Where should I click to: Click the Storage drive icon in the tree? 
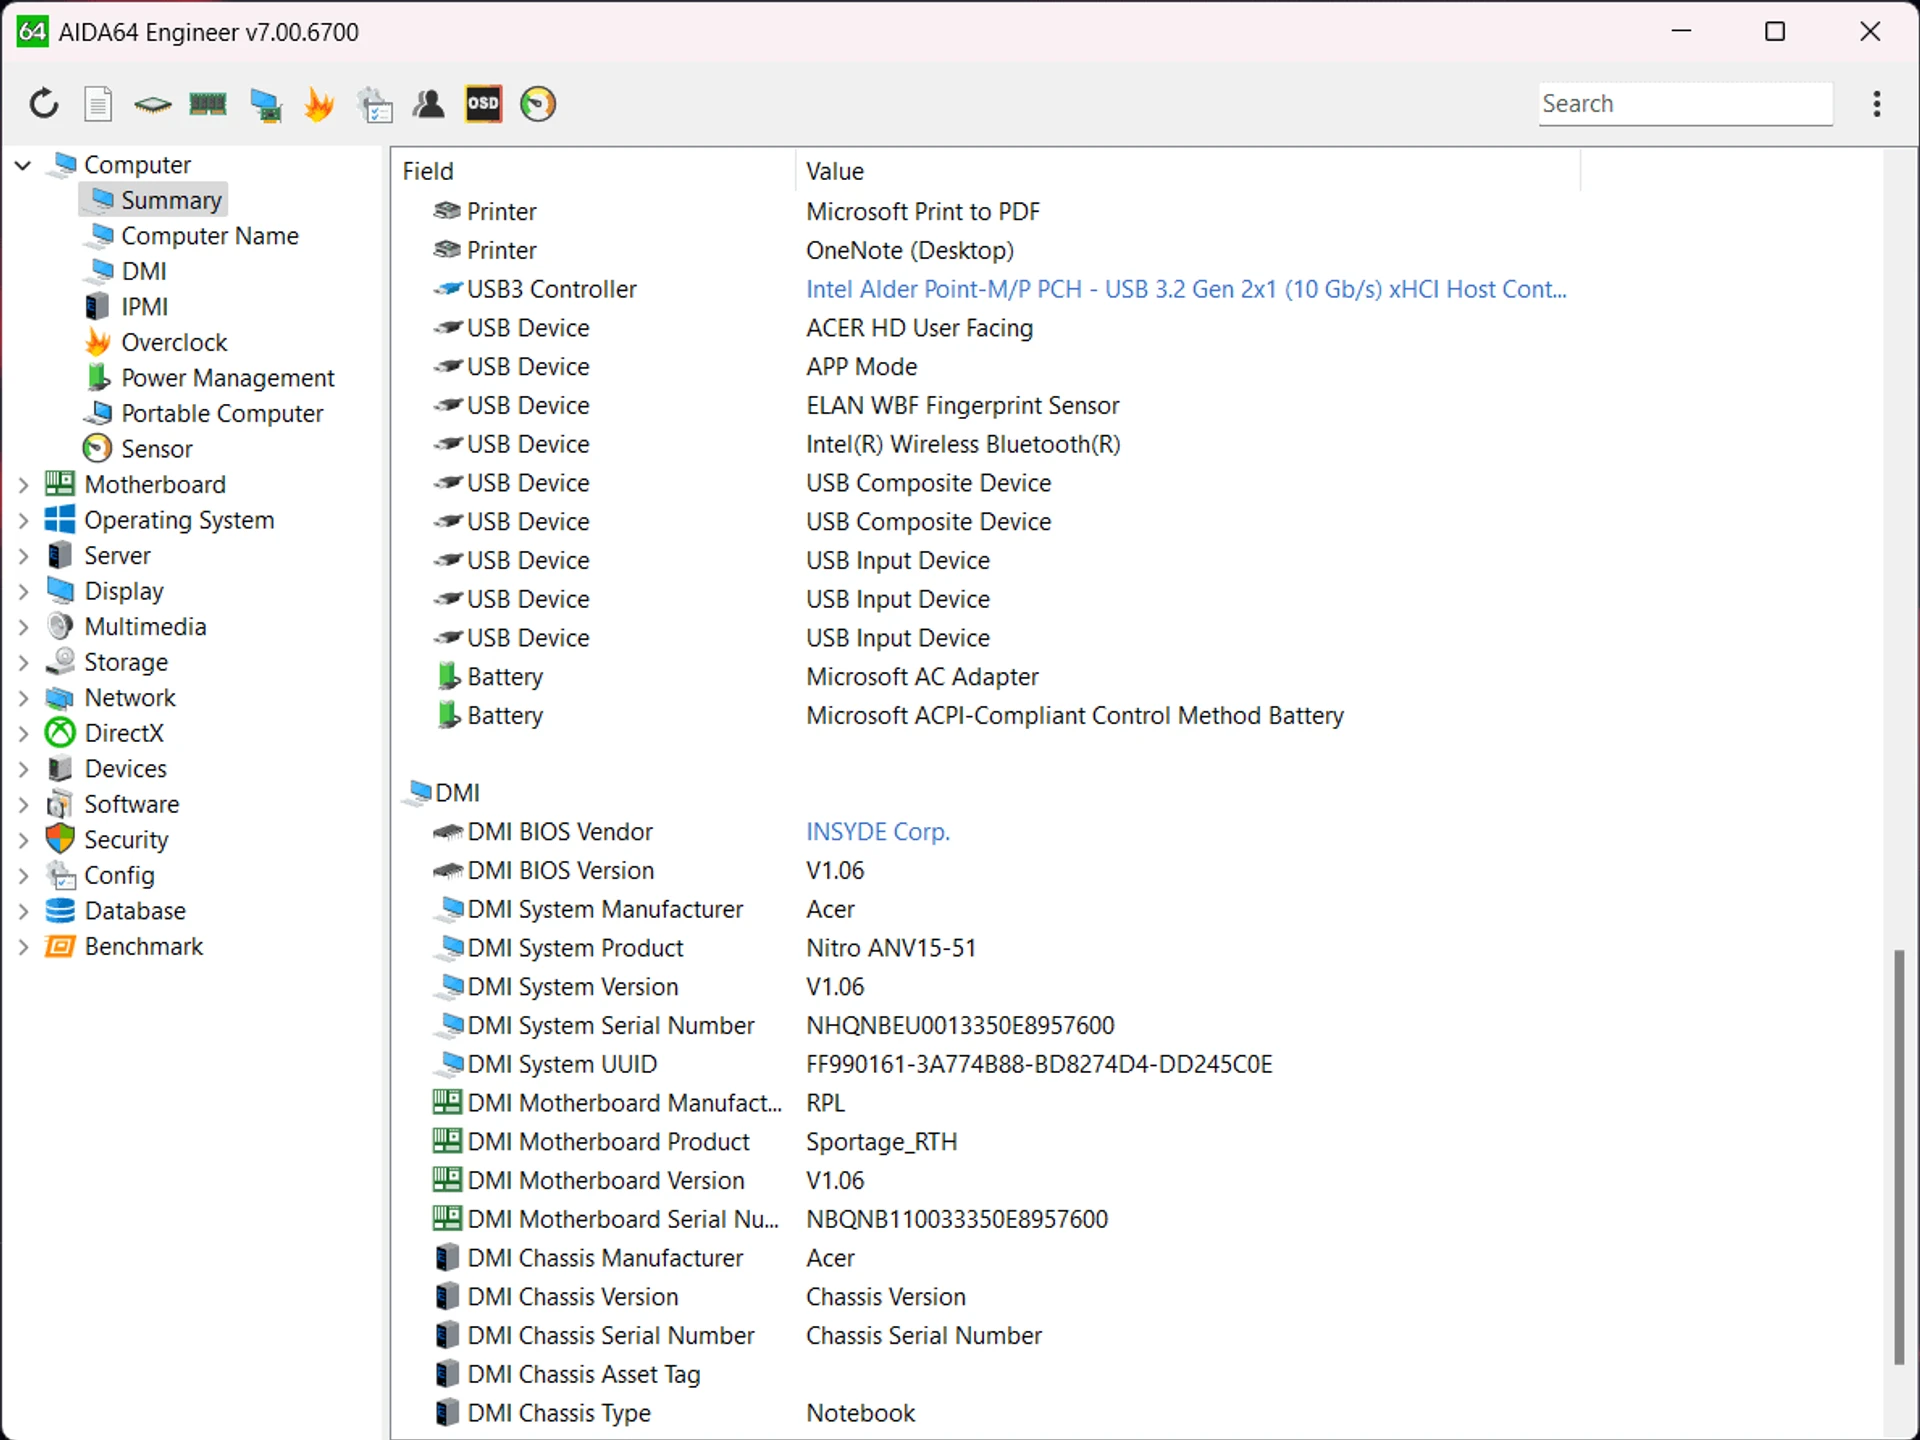[61, 661]
